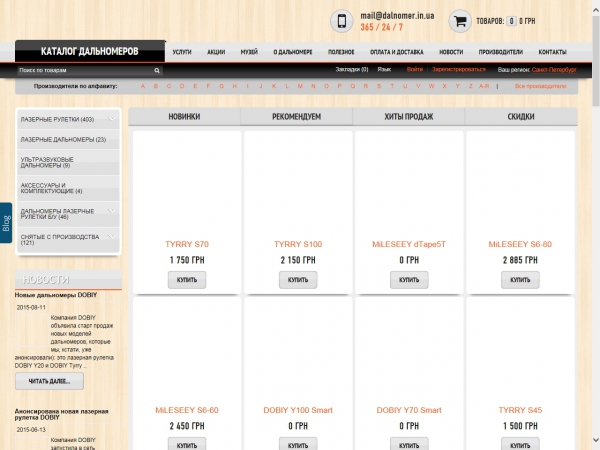Click Купить for TYRRY S100
Image resolution: width=600 pixels, height=450 pixels.
coord(298,280)
